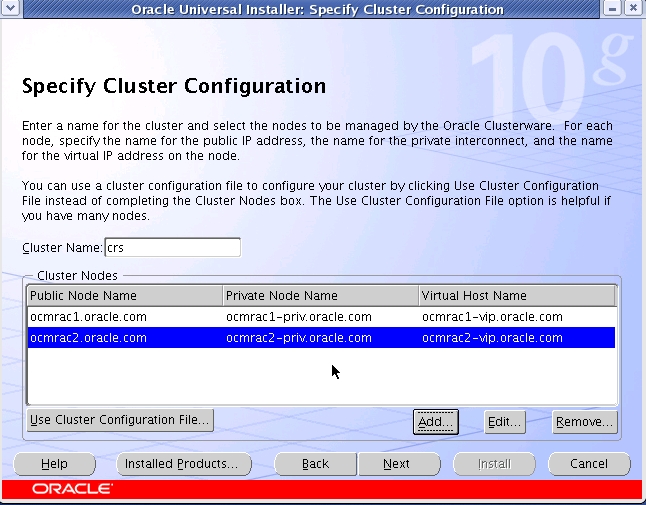Image resolution: width=646 pixels, height=505 pixels.
Task: Select row ocmrac1.oracle.com
Action: [x=321, y=317]
